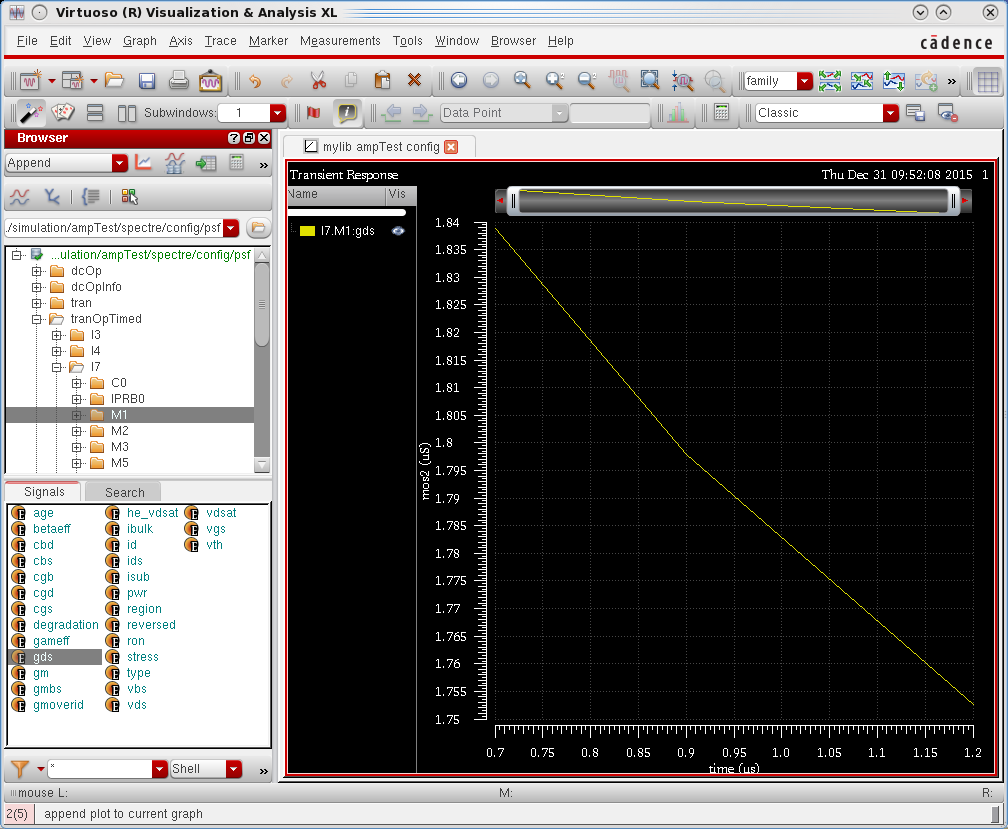Click the right handle of the zoom slider
Screen dimensions: 1008x829
(953, 201)
